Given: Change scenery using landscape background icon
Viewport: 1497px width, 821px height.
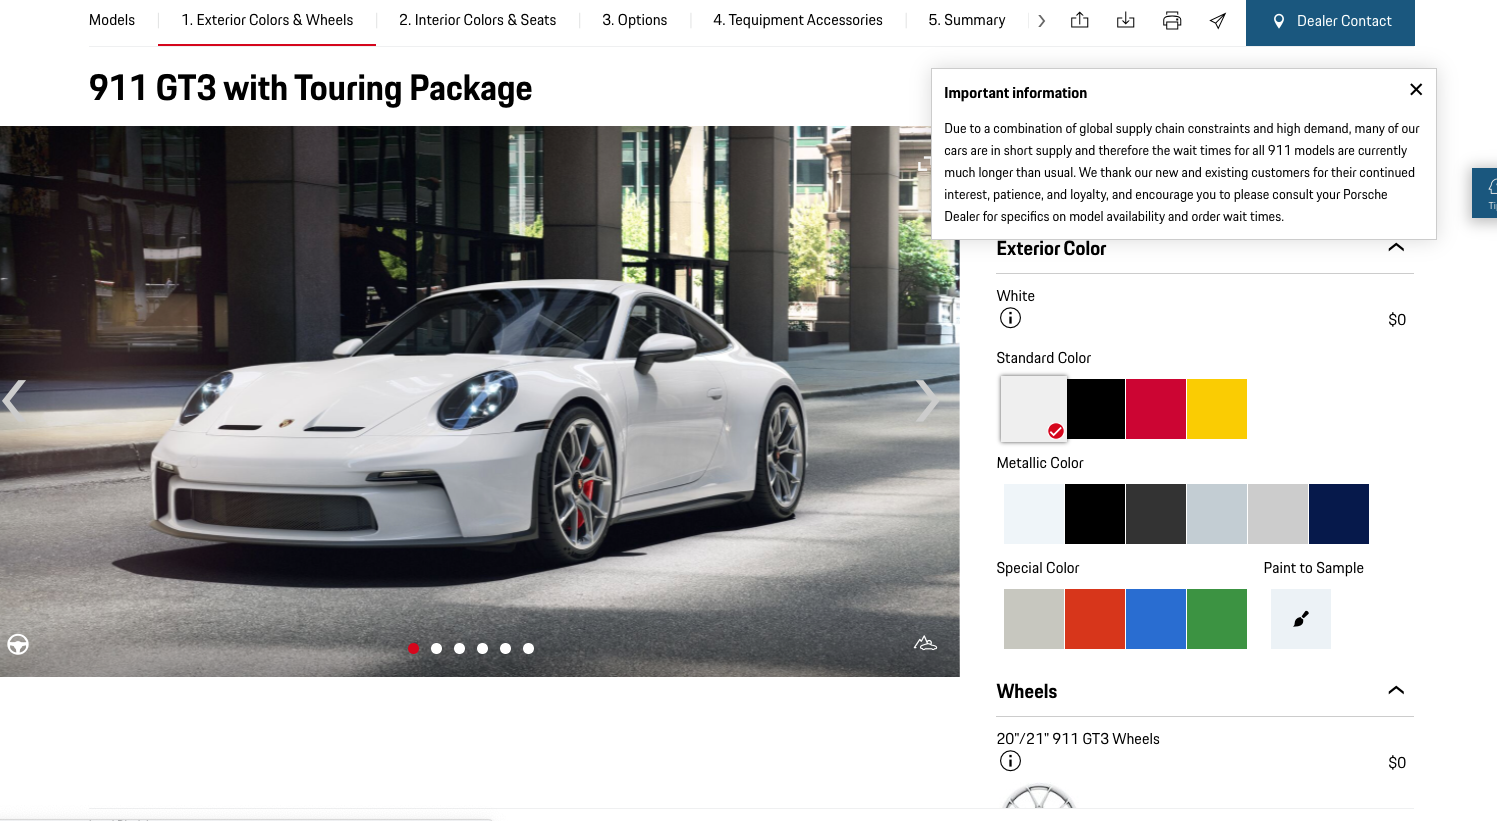Looking at the screenshot, I should [x=925, y=643].
